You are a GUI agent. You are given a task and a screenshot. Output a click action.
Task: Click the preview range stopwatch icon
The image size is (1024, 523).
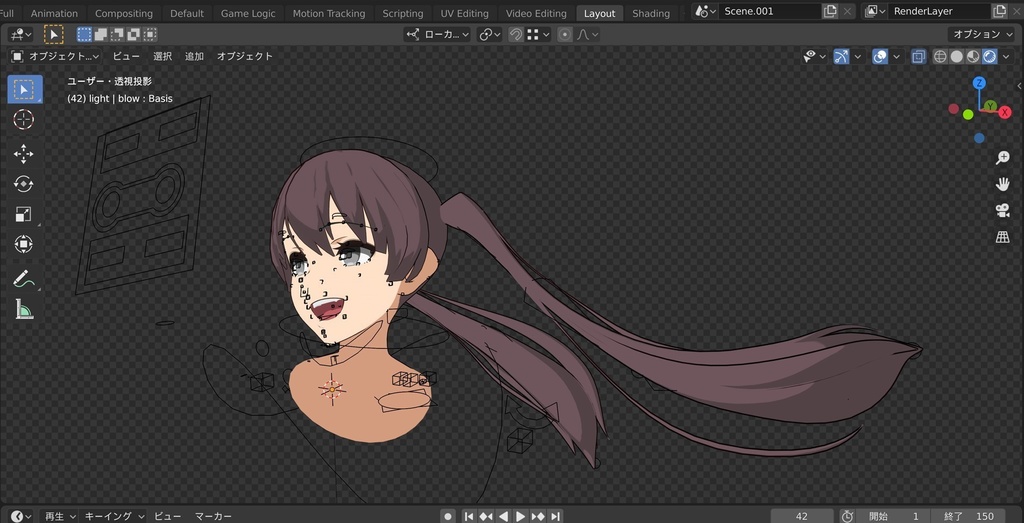(847, 516)
